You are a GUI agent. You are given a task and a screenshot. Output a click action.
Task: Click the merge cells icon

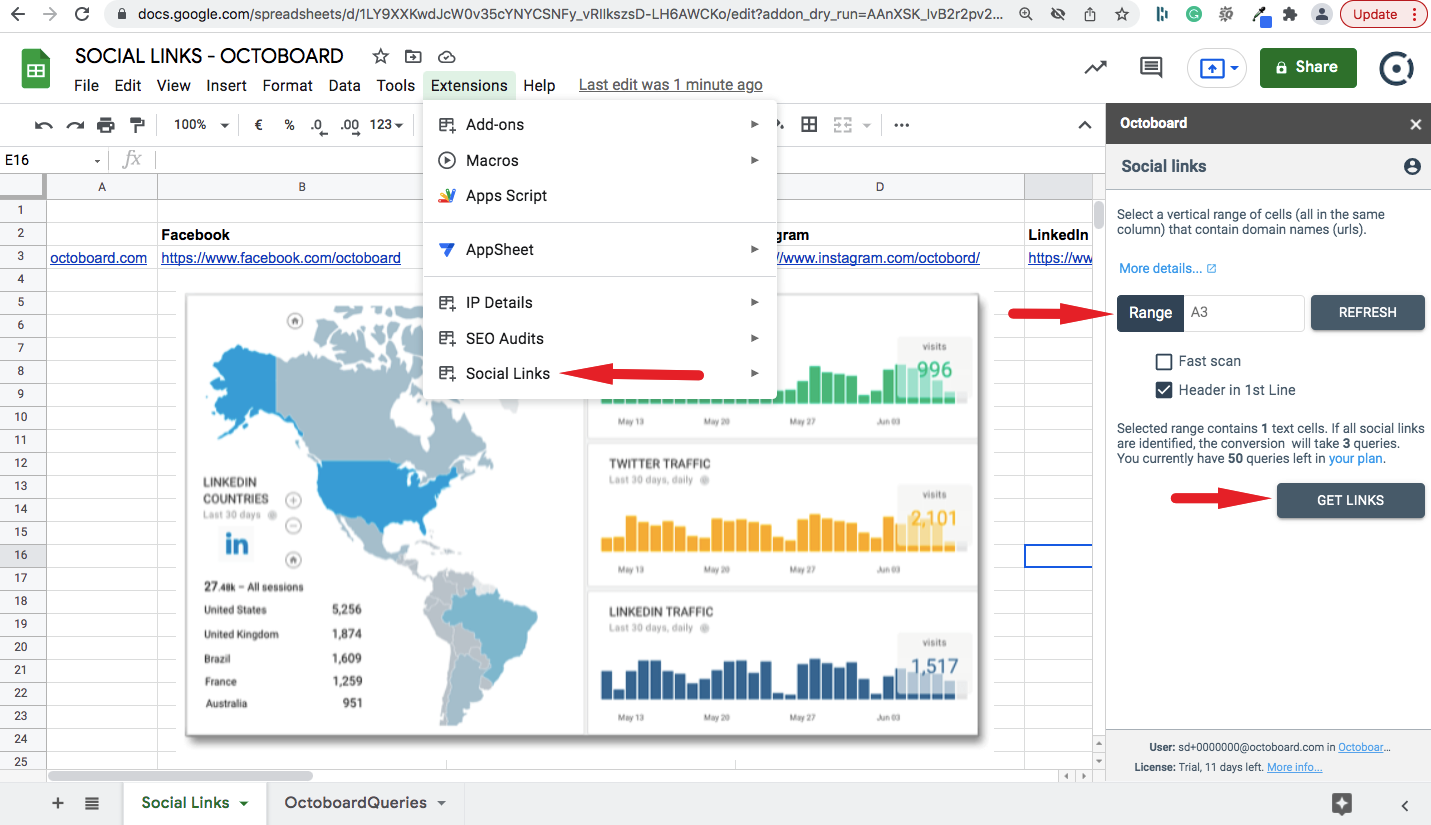tap(843, 125)
